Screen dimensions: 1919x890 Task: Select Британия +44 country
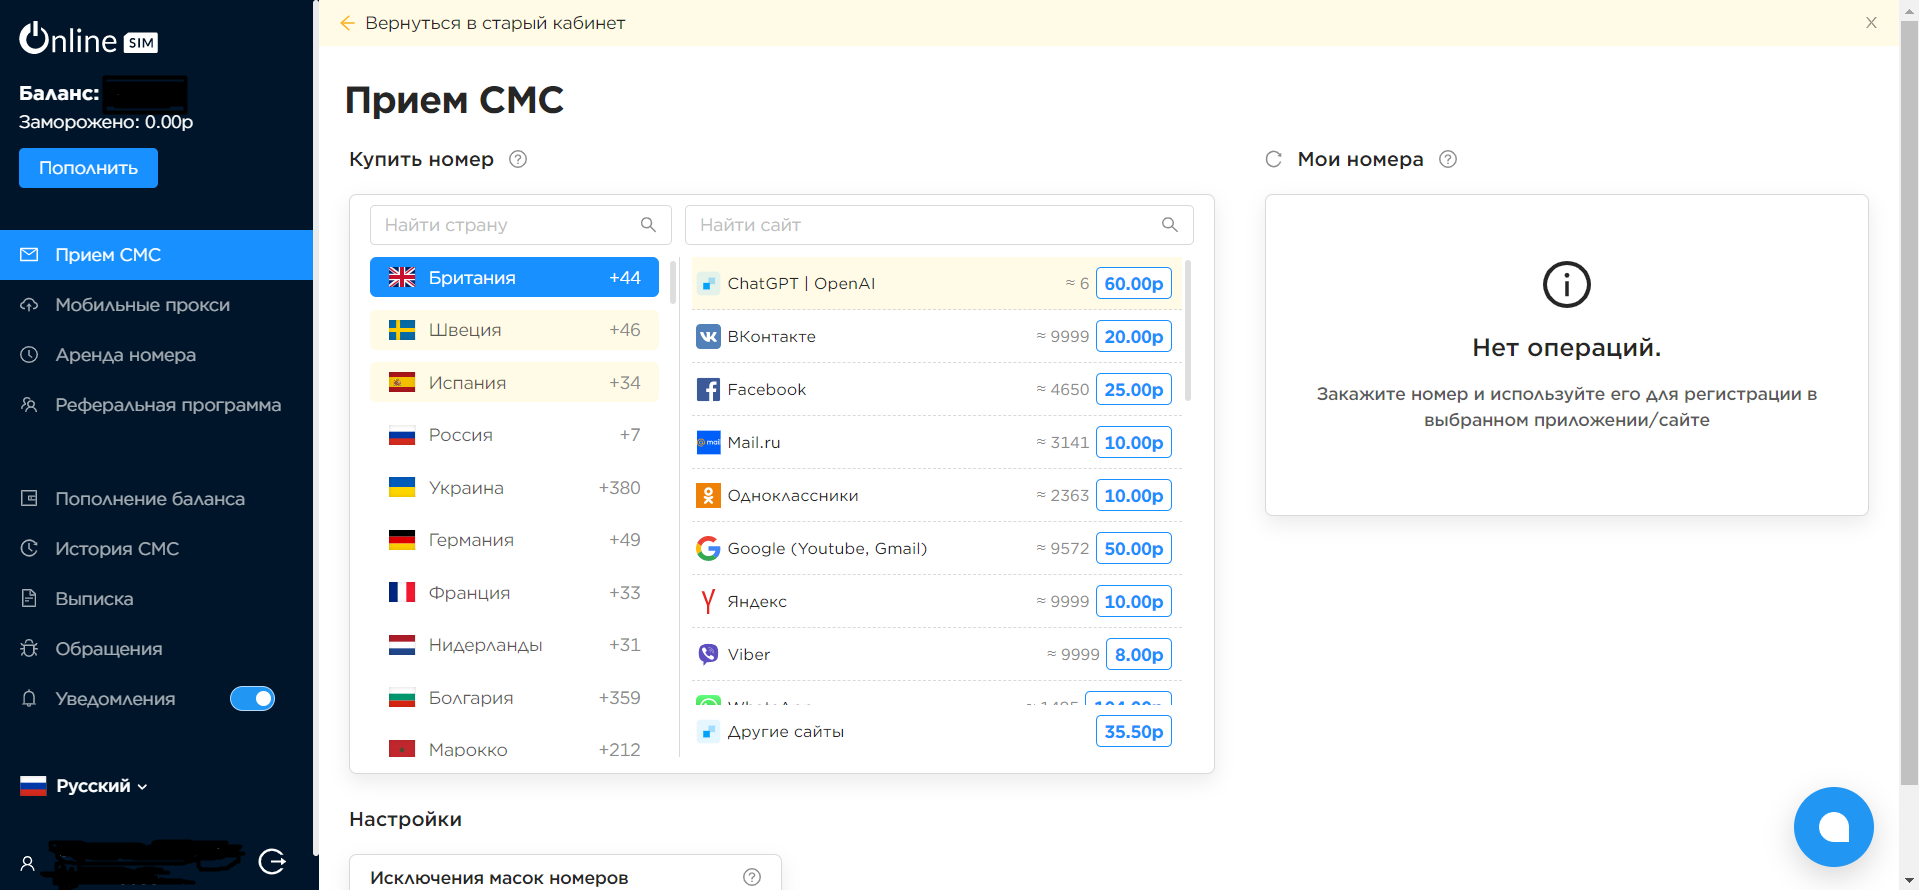click(x=514, y=278)
